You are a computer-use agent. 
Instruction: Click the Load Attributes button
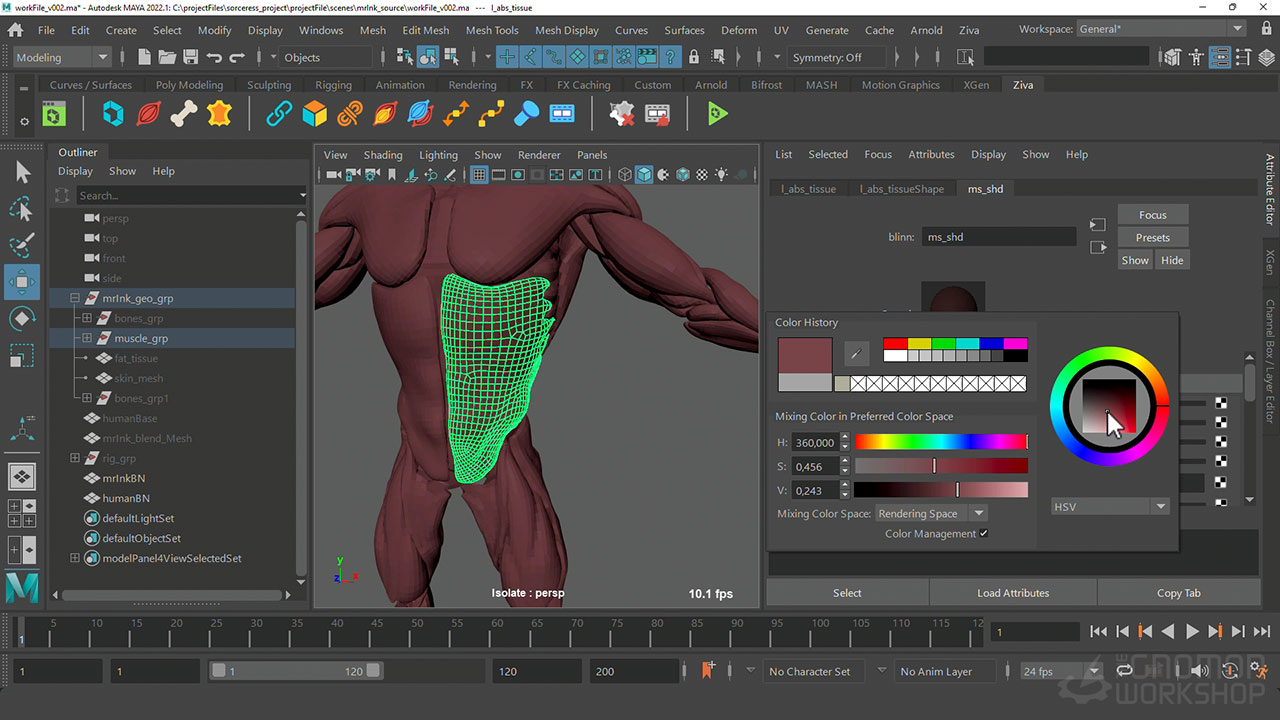1012,593
